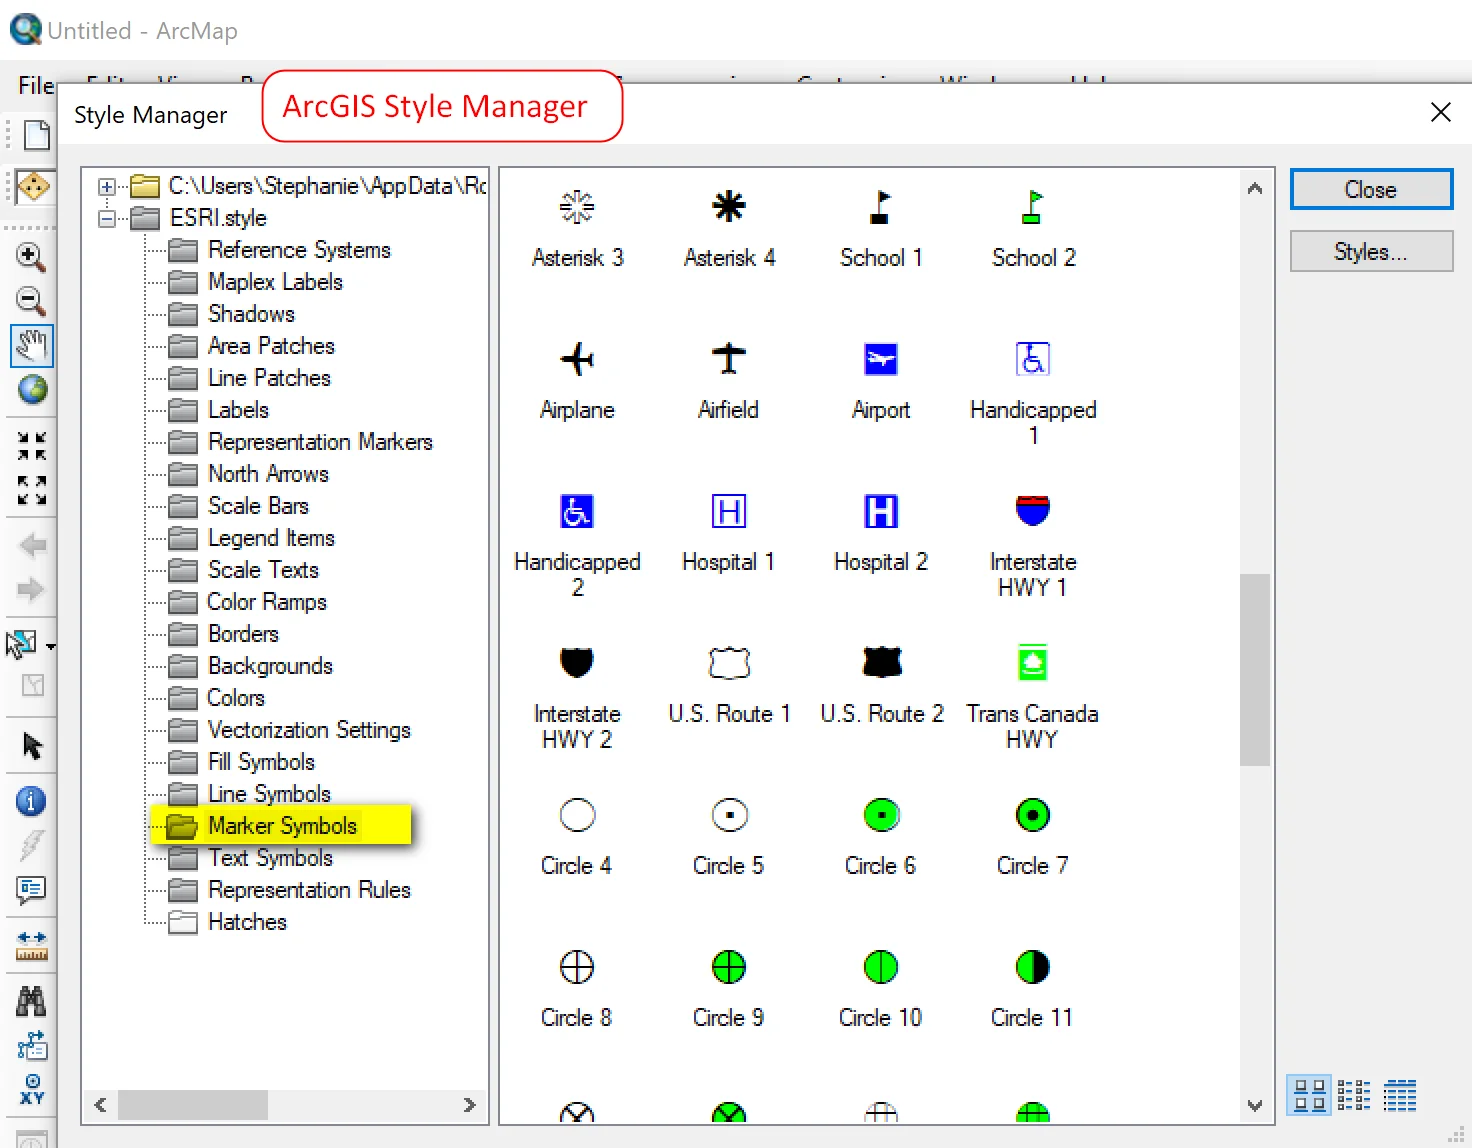Pick the Circle 10 marker
The width and height of the screenshot is (1472, 1148).
point(881,967)
